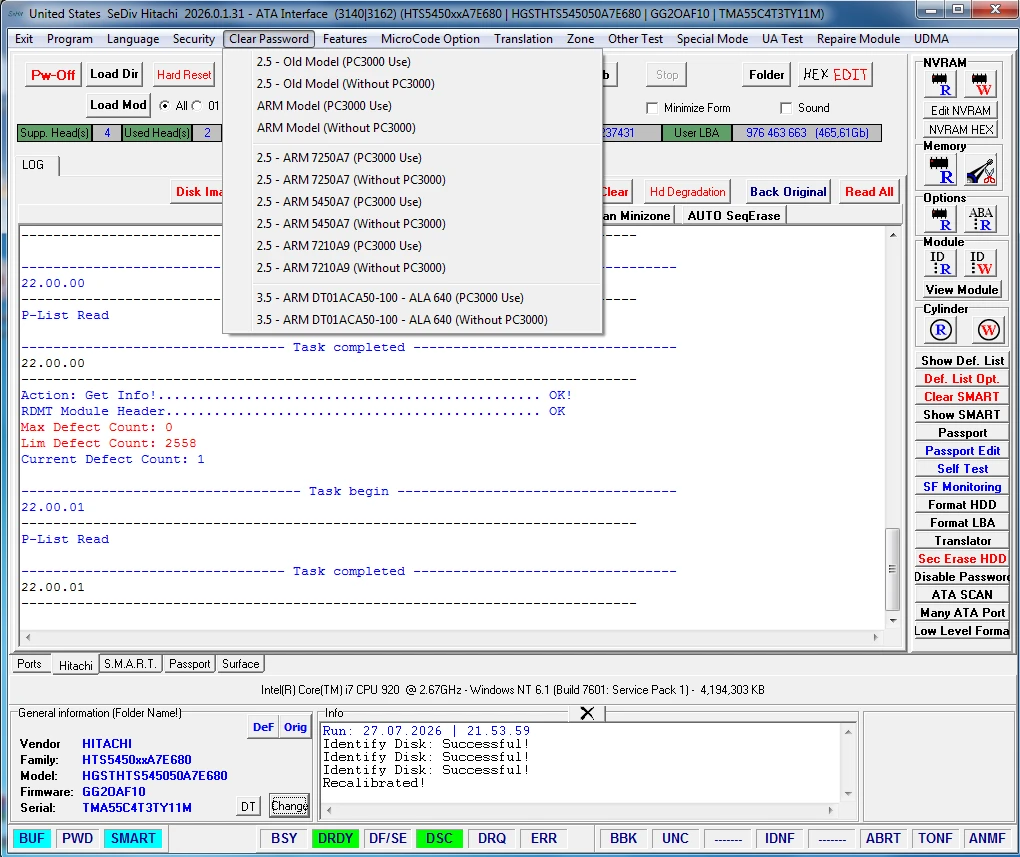The height and width of the screenshot is (857, 1020).
Task: Click the BUF status indicator
Action: click(x=32, y=838)
